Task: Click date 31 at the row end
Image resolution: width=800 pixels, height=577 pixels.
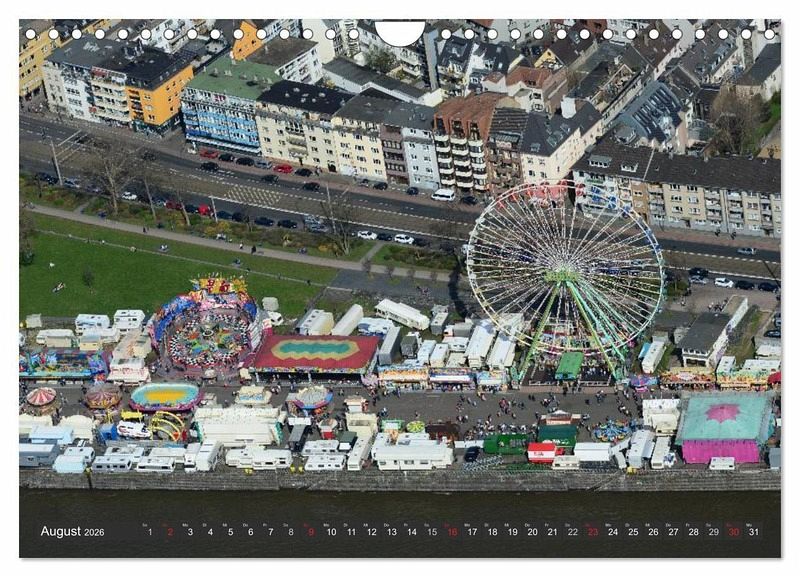Action: pos(753,532)
